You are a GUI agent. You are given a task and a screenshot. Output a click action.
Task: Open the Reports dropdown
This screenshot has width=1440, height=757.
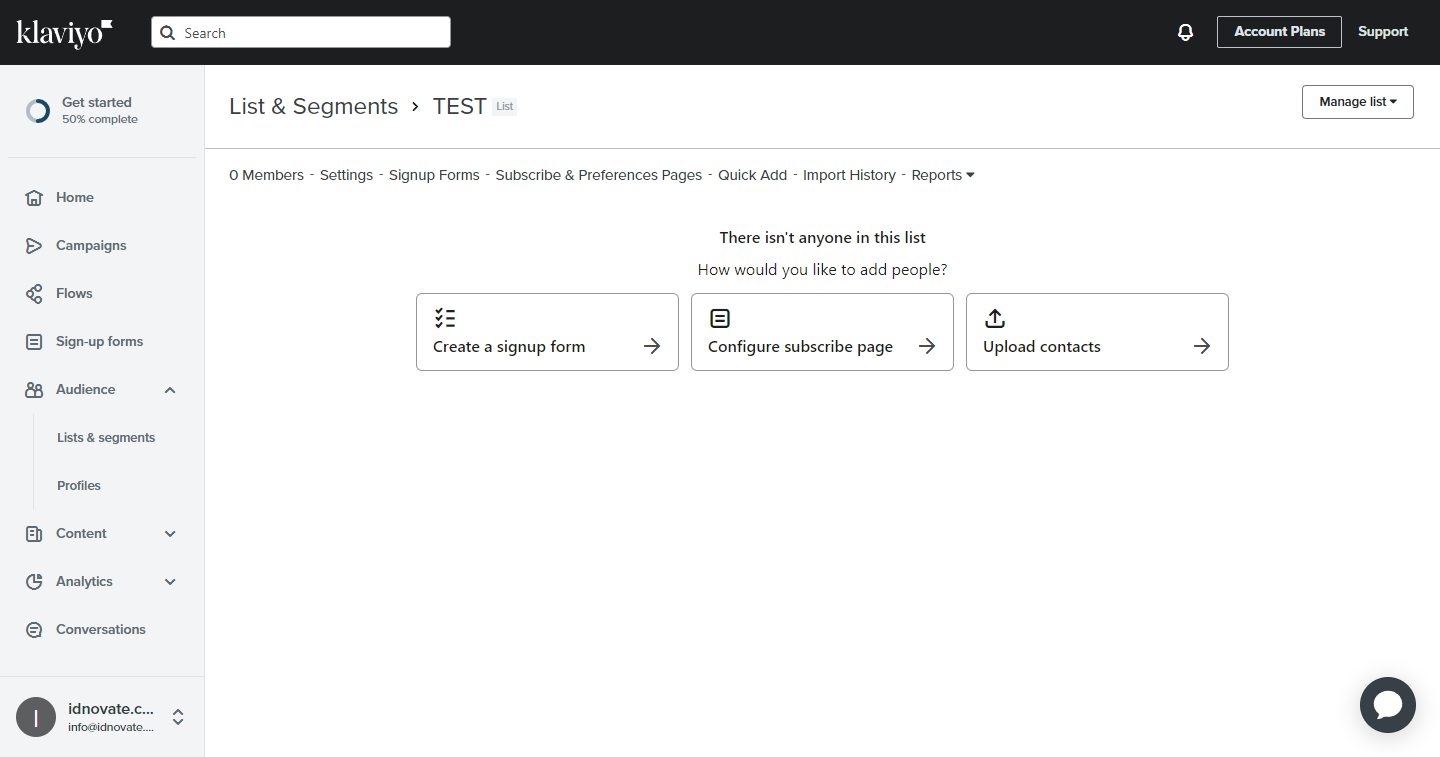[x=942, y=175]
